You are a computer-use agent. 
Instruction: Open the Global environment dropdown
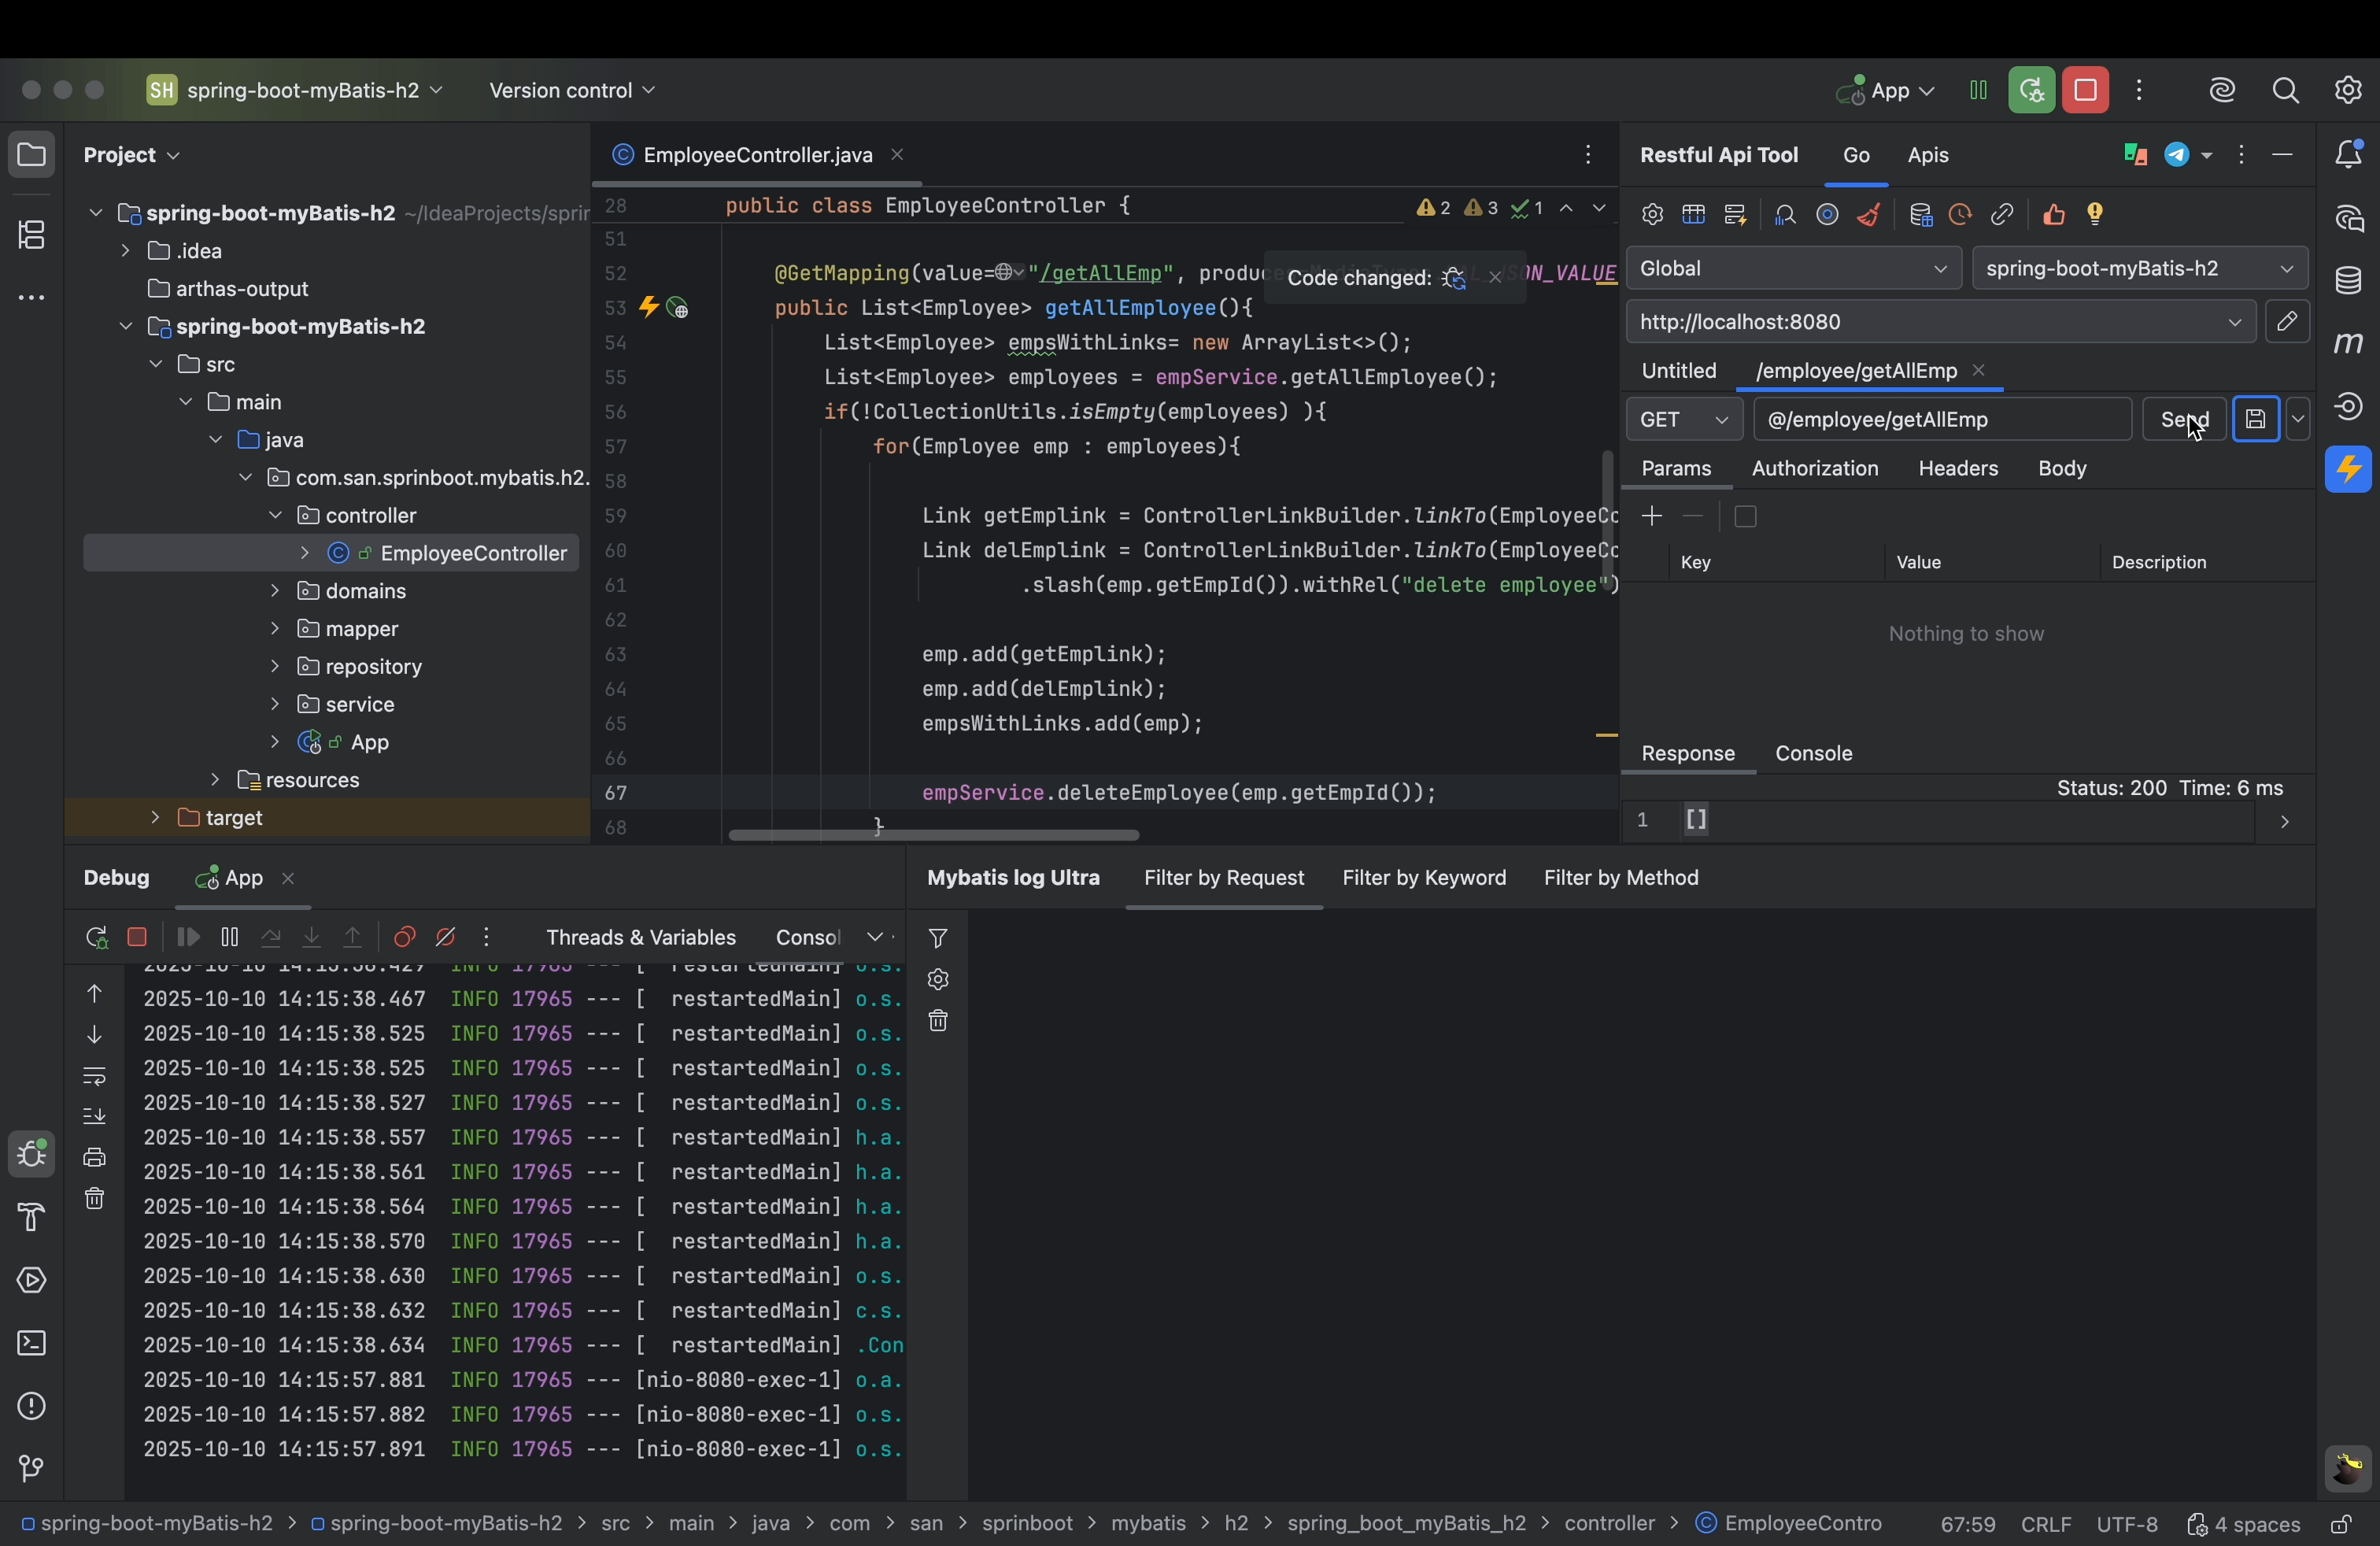(x=1792, y=269)
